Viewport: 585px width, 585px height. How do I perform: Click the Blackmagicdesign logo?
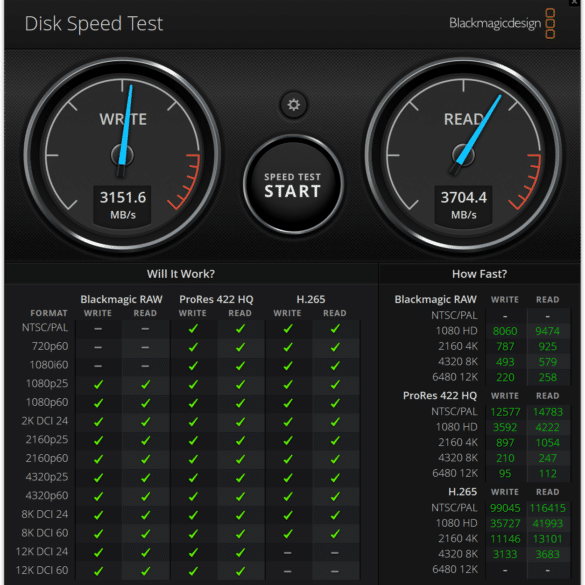pos(502,24)
